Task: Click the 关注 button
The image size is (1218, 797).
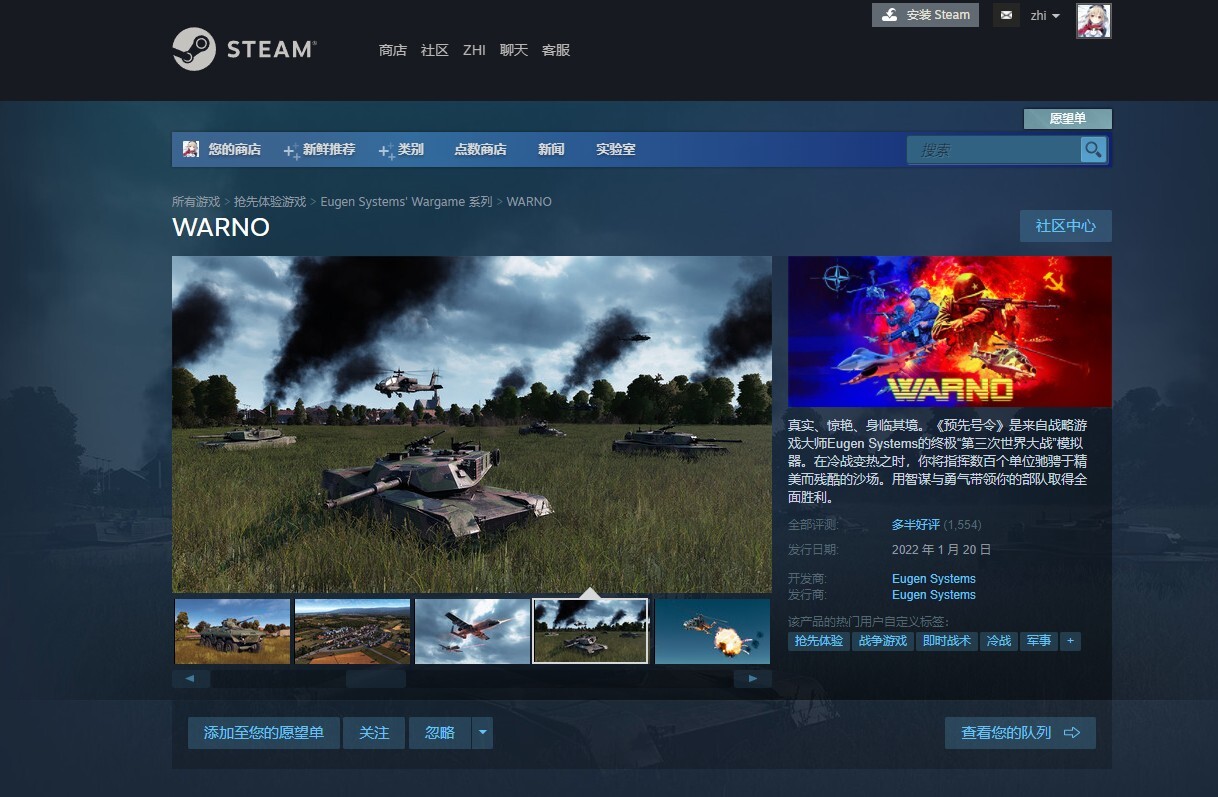Action: [374, 733]
